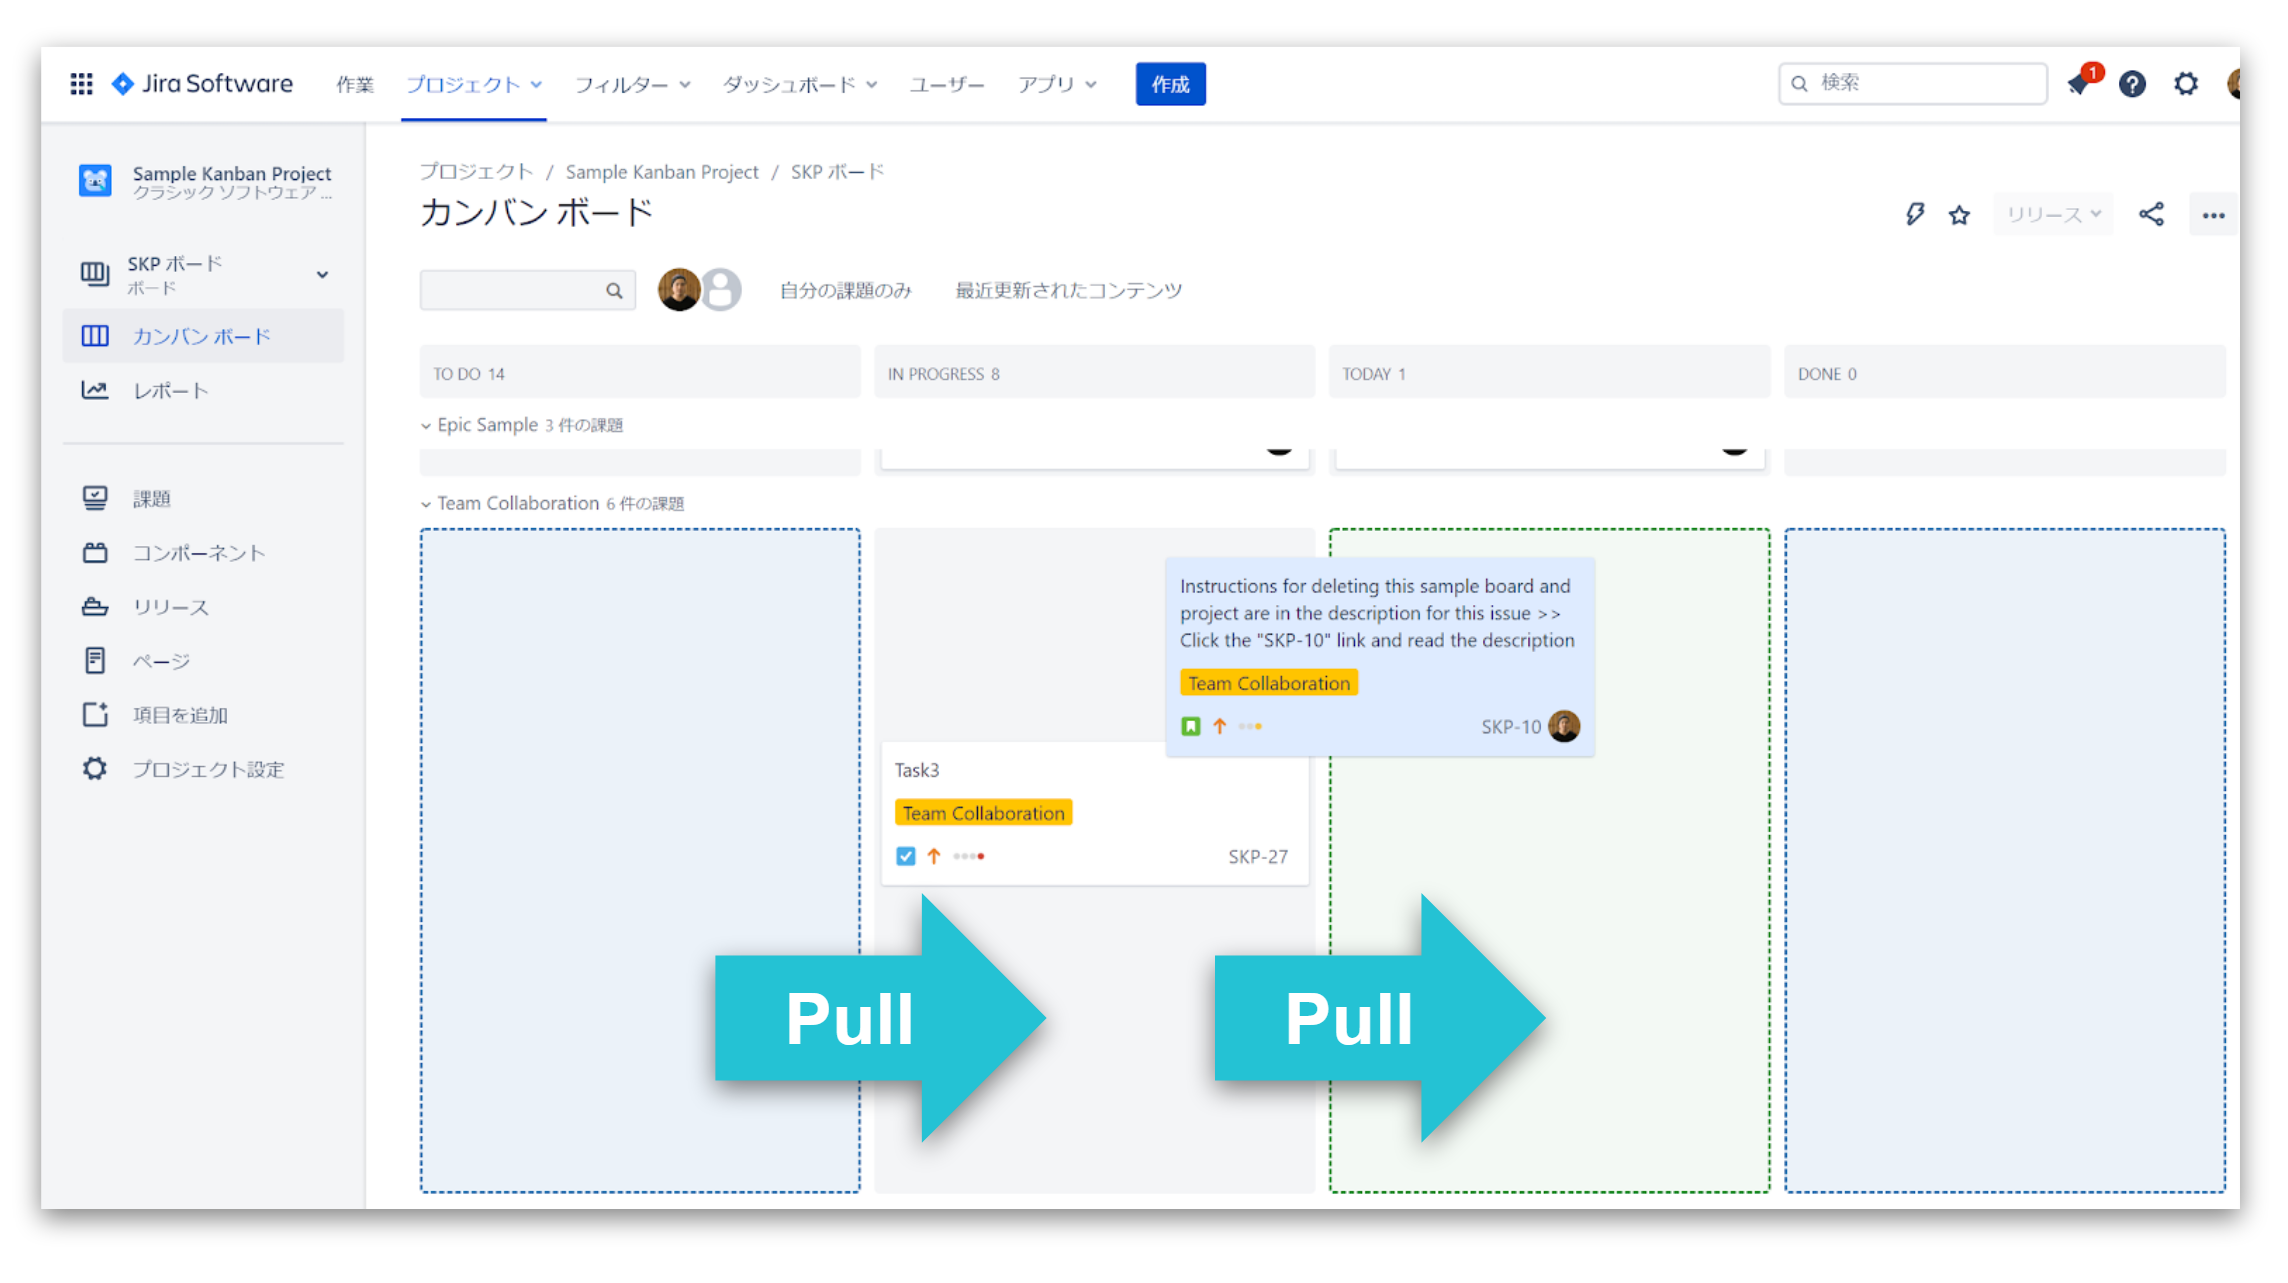The width and height of the screenshot is (2288, 1283).
Task: Filter by the unassigned grey avatar
Action: click(x=722, y=290)
